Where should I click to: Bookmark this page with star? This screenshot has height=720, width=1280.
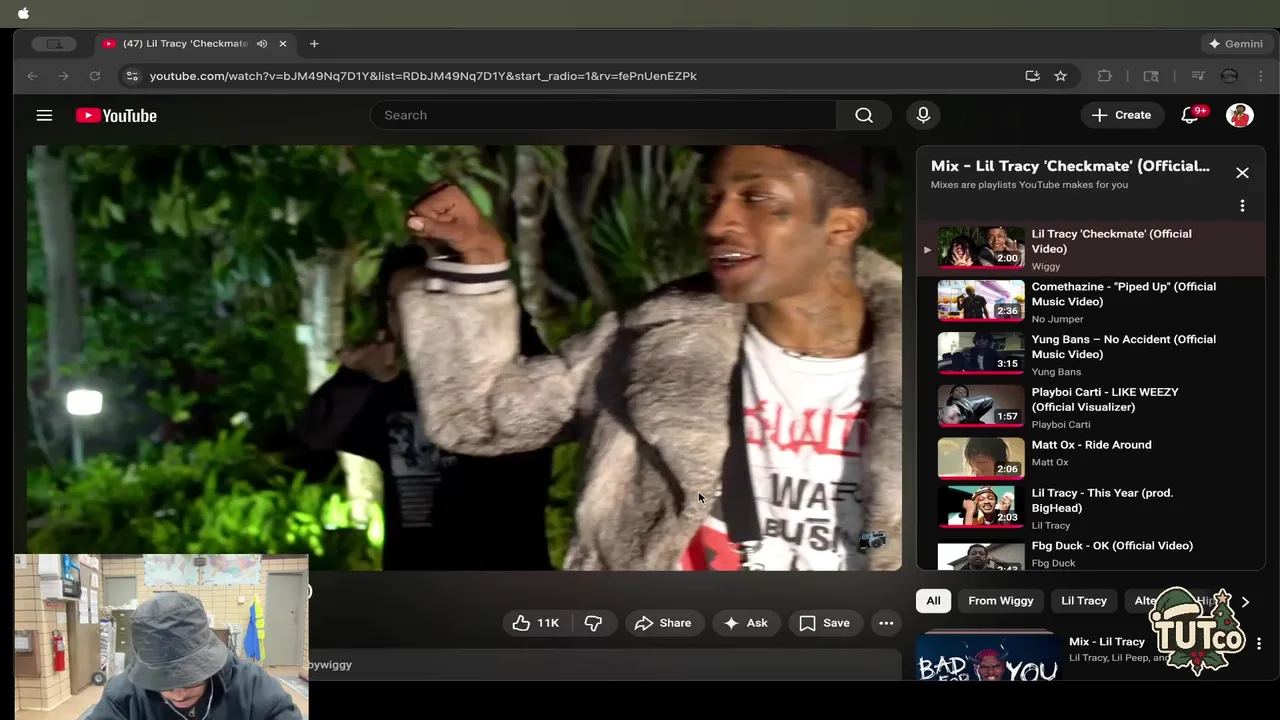(1060, 76)
